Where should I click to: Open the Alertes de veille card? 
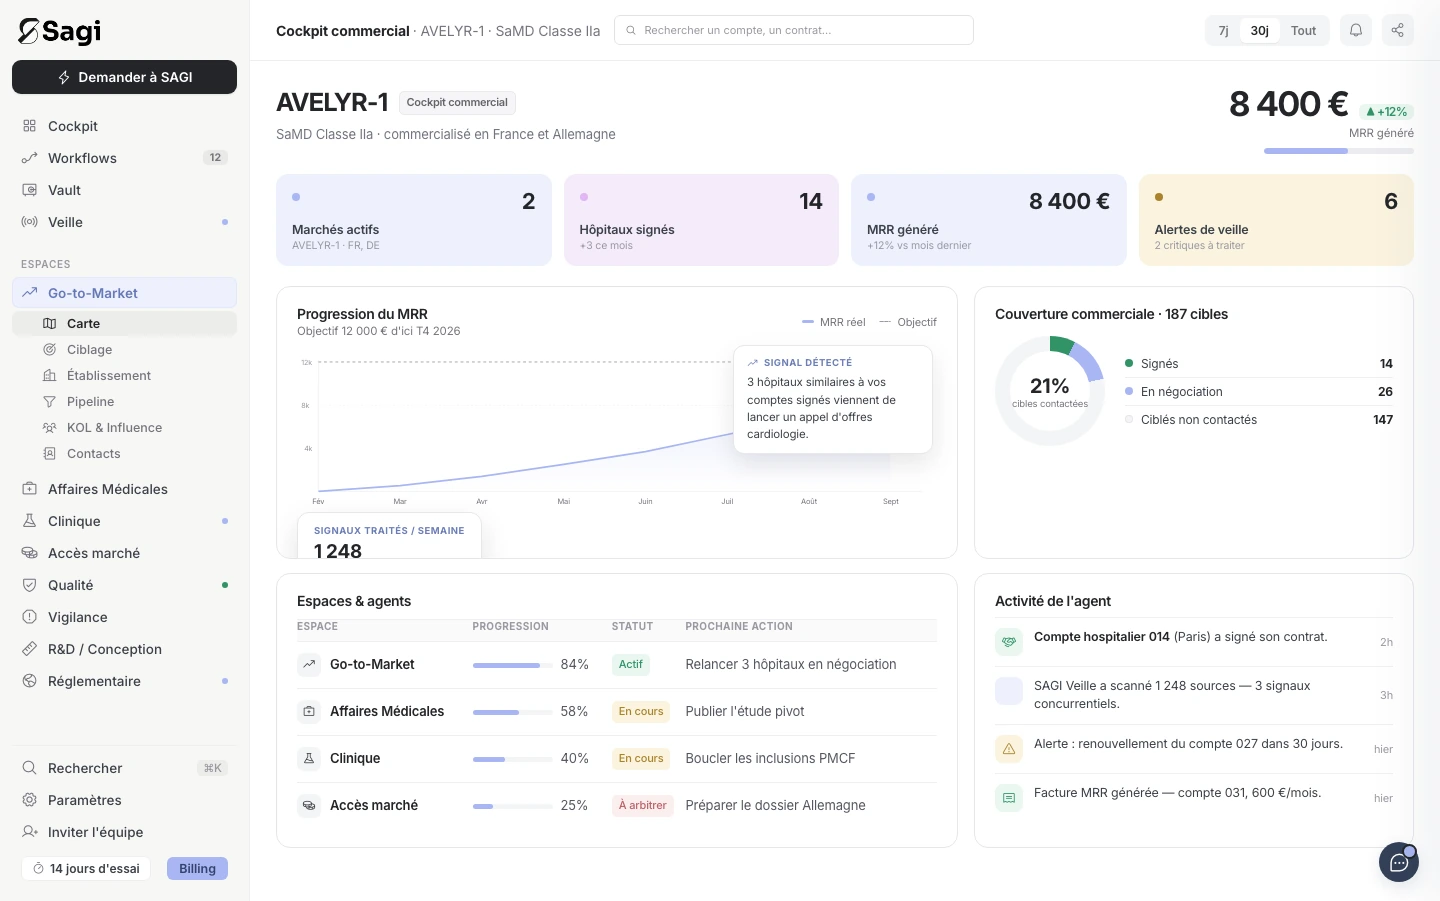pos(1276,220)
